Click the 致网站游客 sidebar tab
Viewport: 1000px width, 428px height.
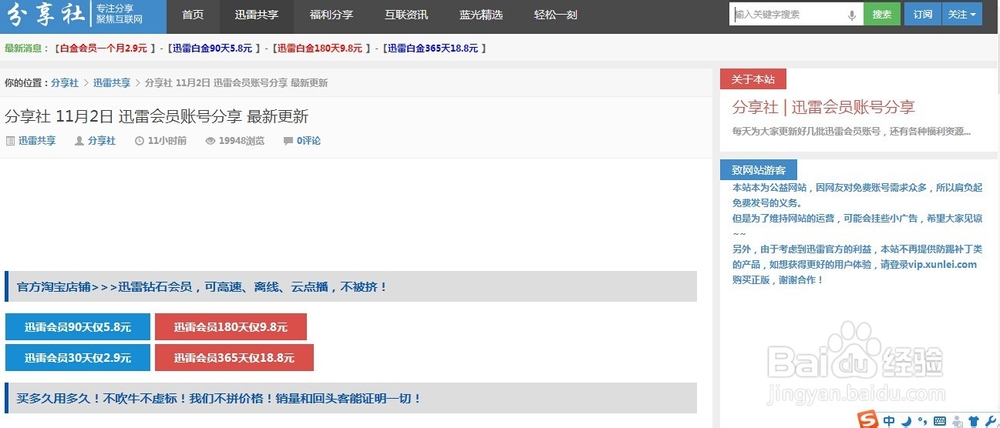click(x=758, y=170)
